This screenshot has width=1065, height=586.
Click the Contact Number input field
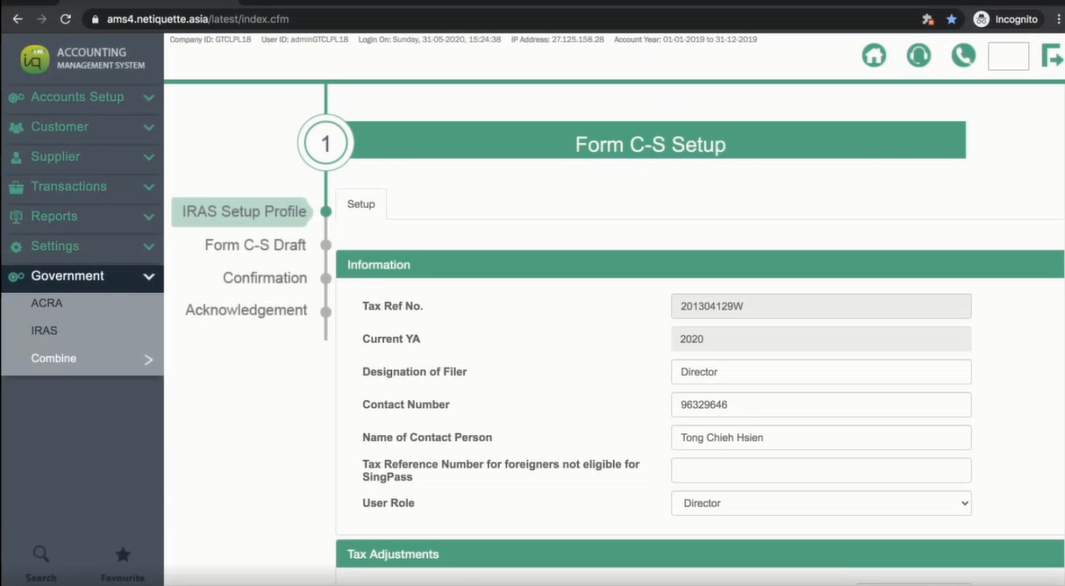click(820, 405)
